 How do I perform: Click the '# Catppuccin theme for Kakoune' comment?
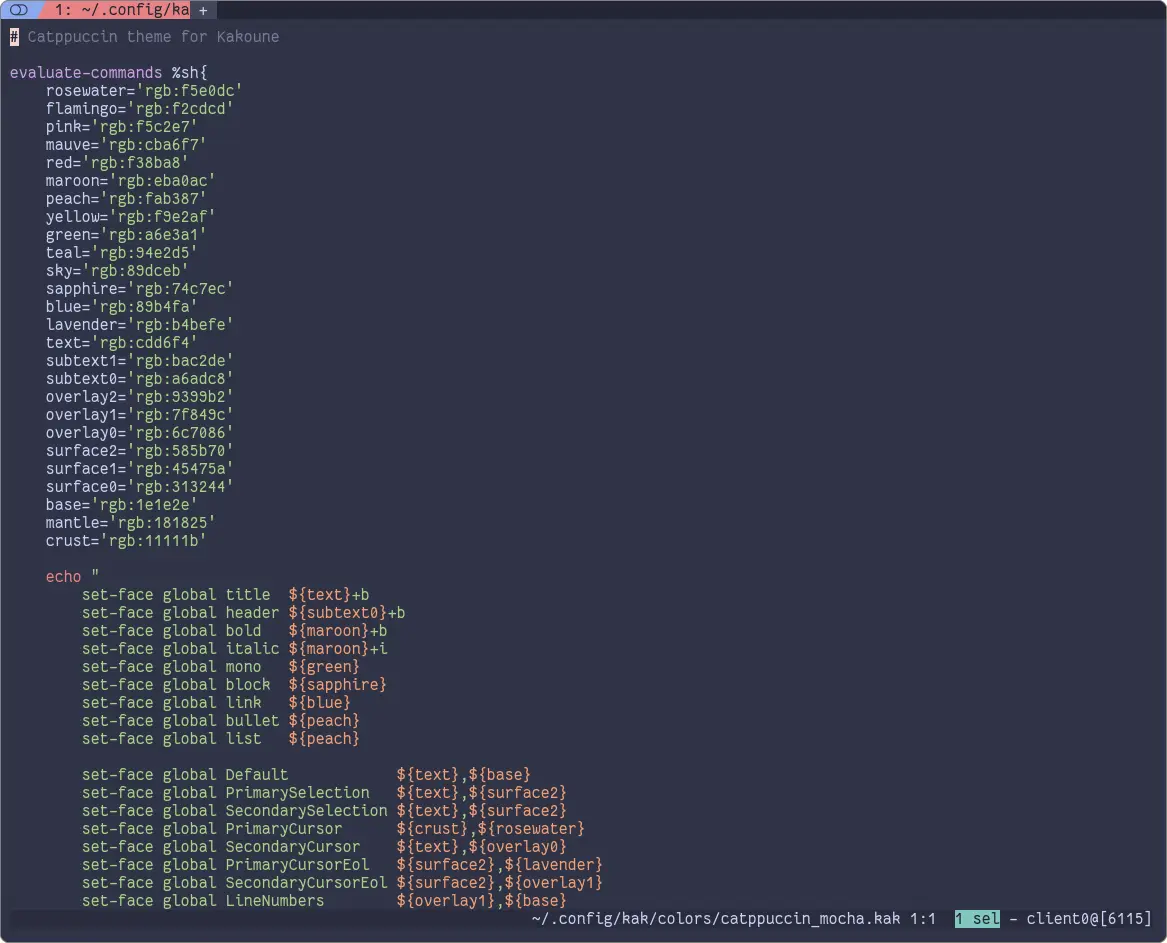(144, 36)
